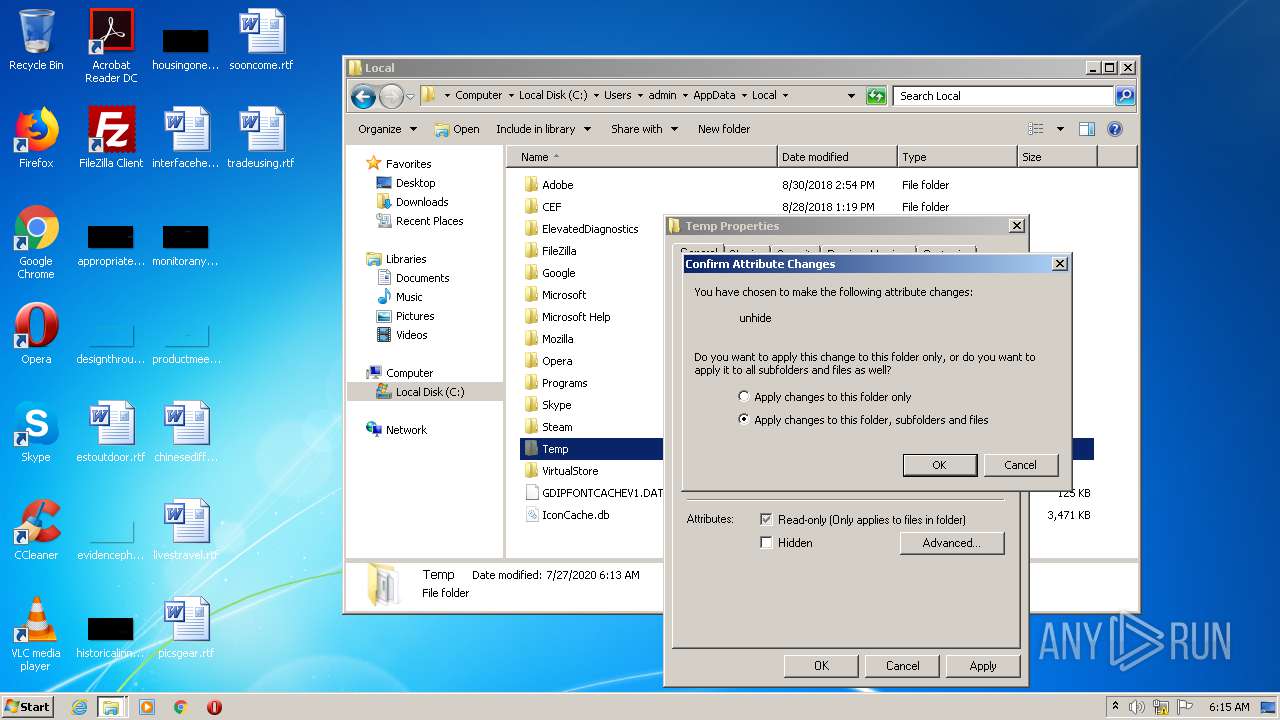
Task: Select Pictures library in navigation pane
Action: coord(414,316)
